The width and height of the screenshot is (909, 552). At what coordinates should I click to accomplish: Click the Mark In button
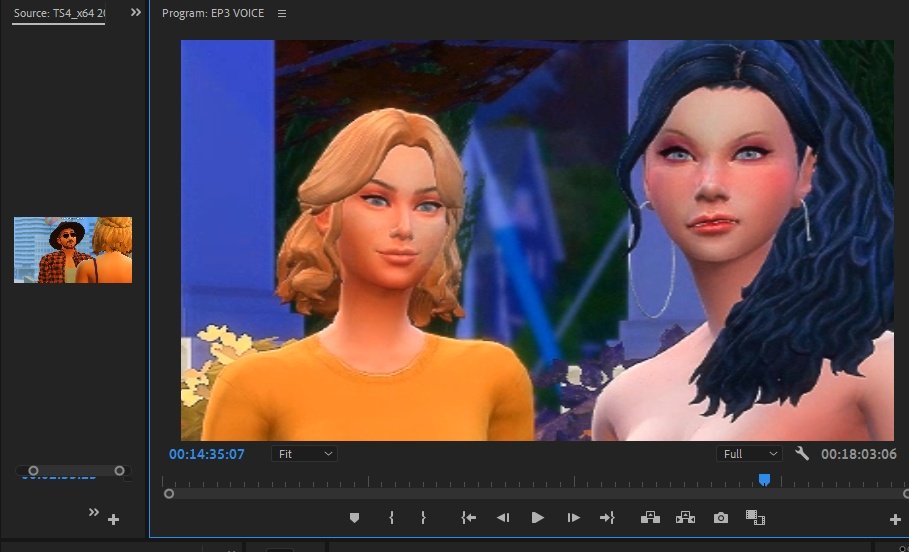pos(391,518)
